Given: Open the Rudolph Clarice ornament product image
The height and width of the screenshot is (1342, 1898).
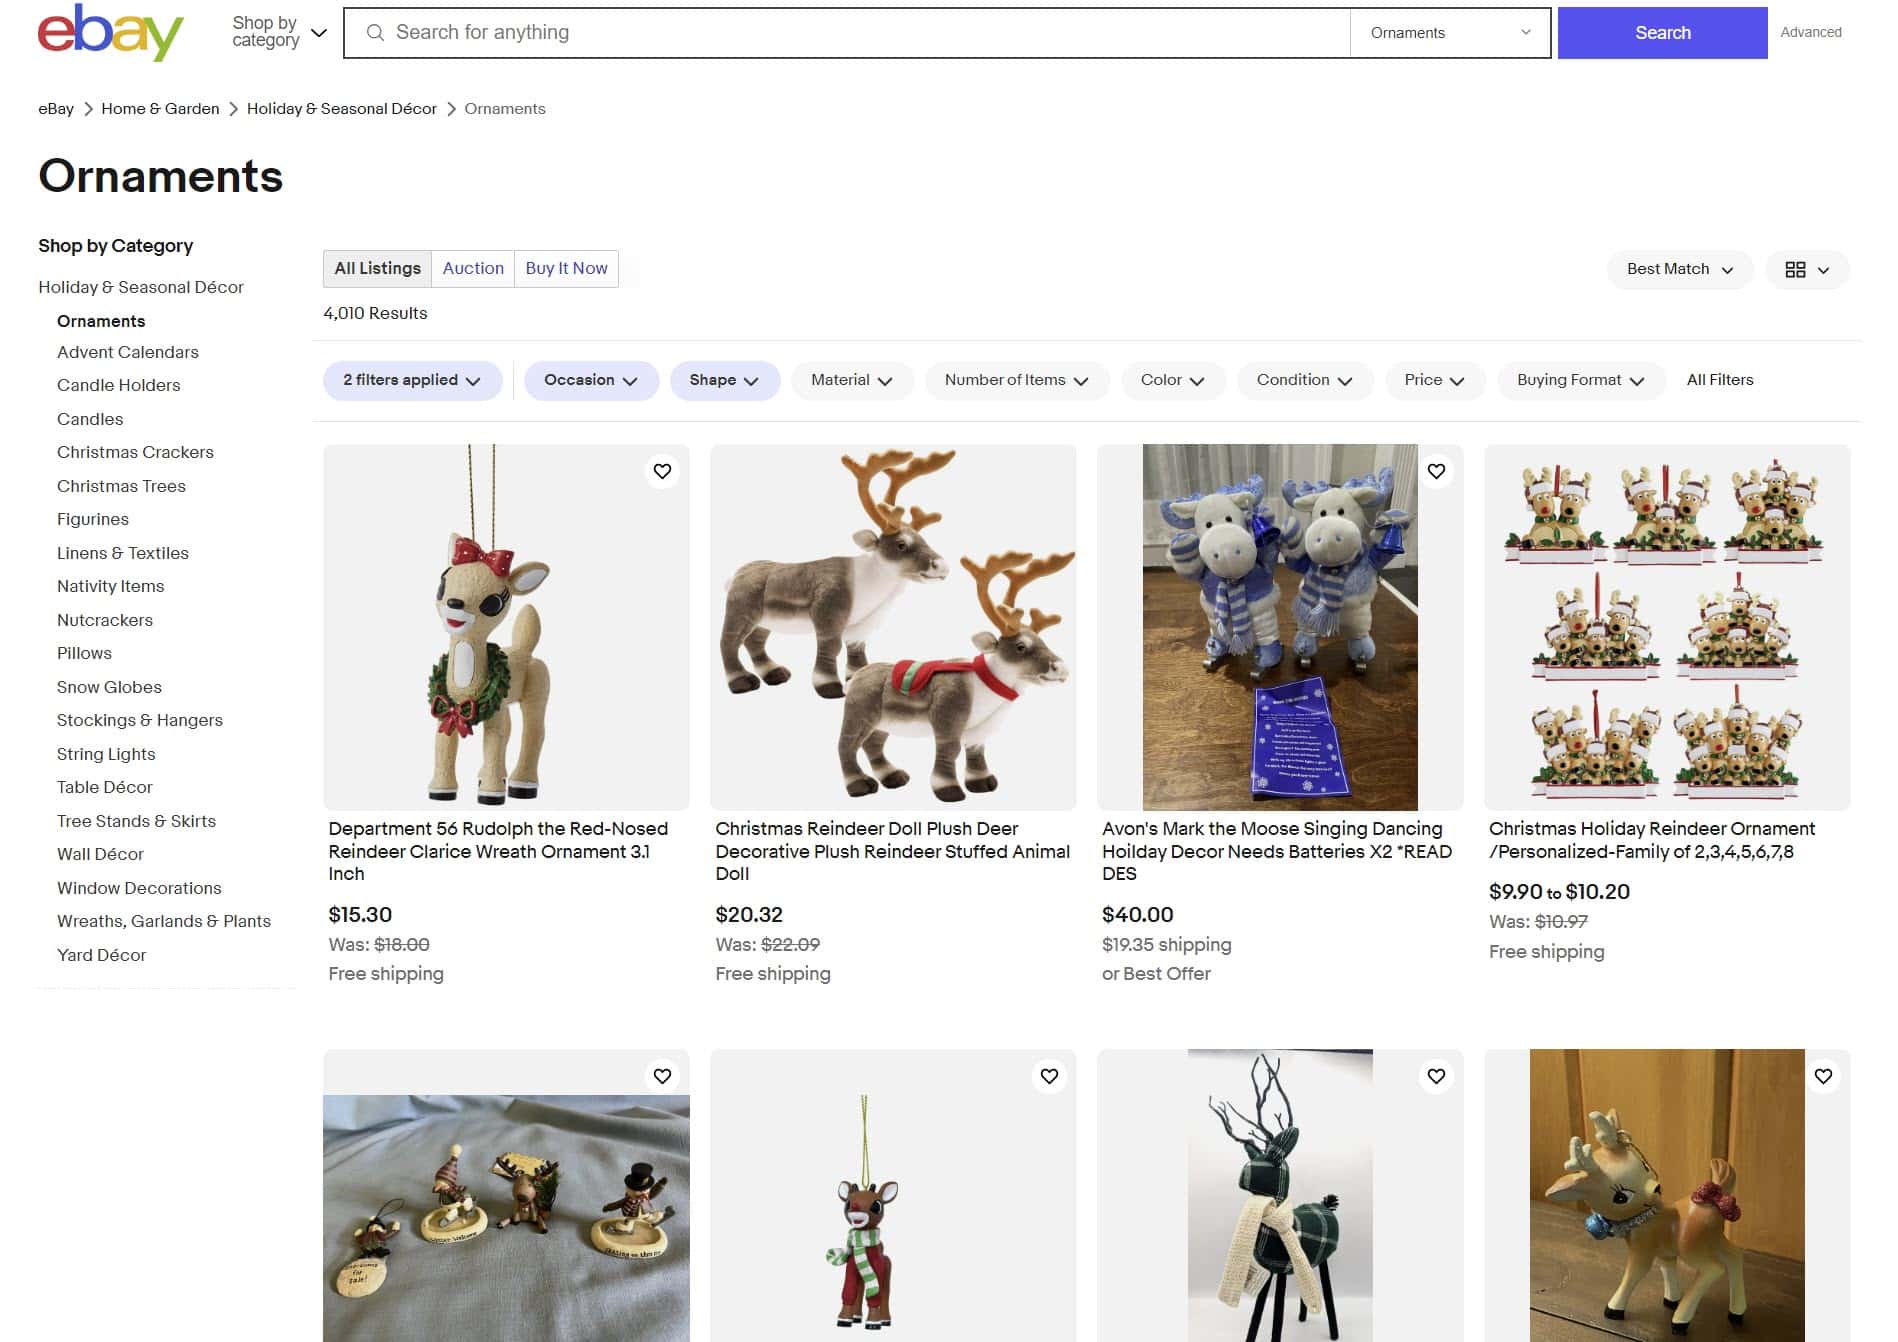Looking at the screenshot, I should pos(506,627).
